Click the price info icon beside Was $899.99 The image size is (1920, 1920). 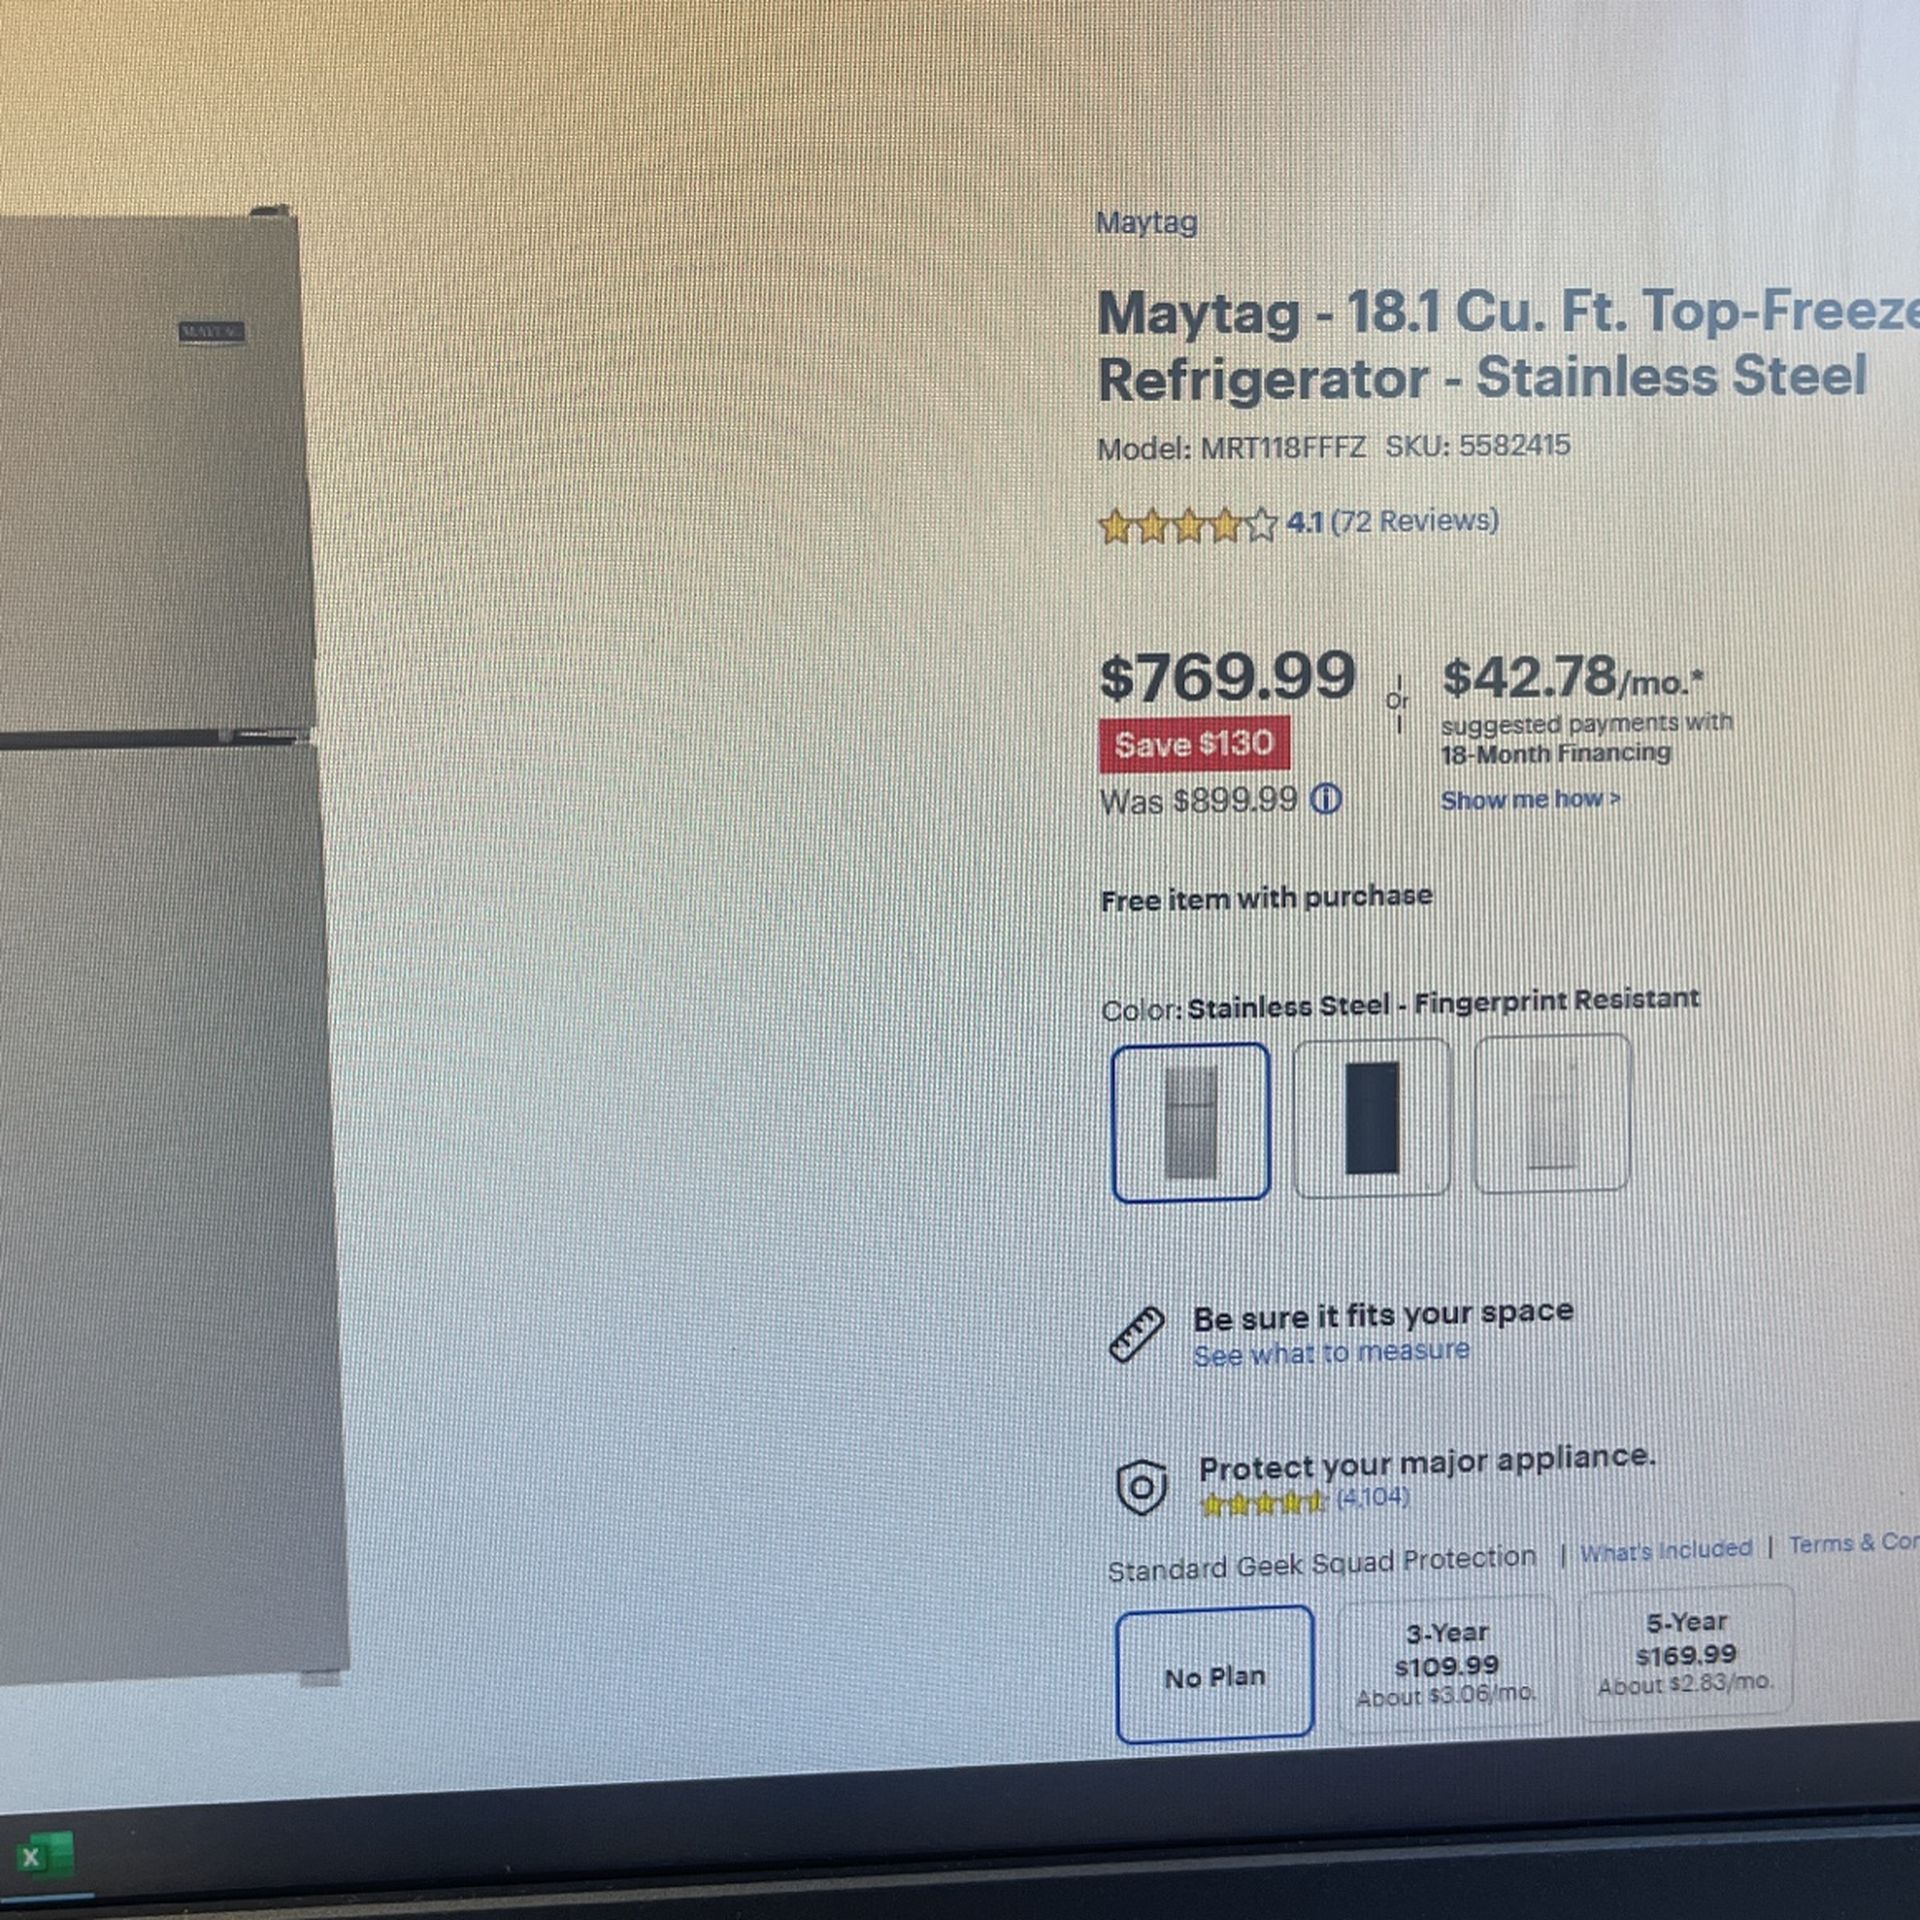coord(1326,799)
